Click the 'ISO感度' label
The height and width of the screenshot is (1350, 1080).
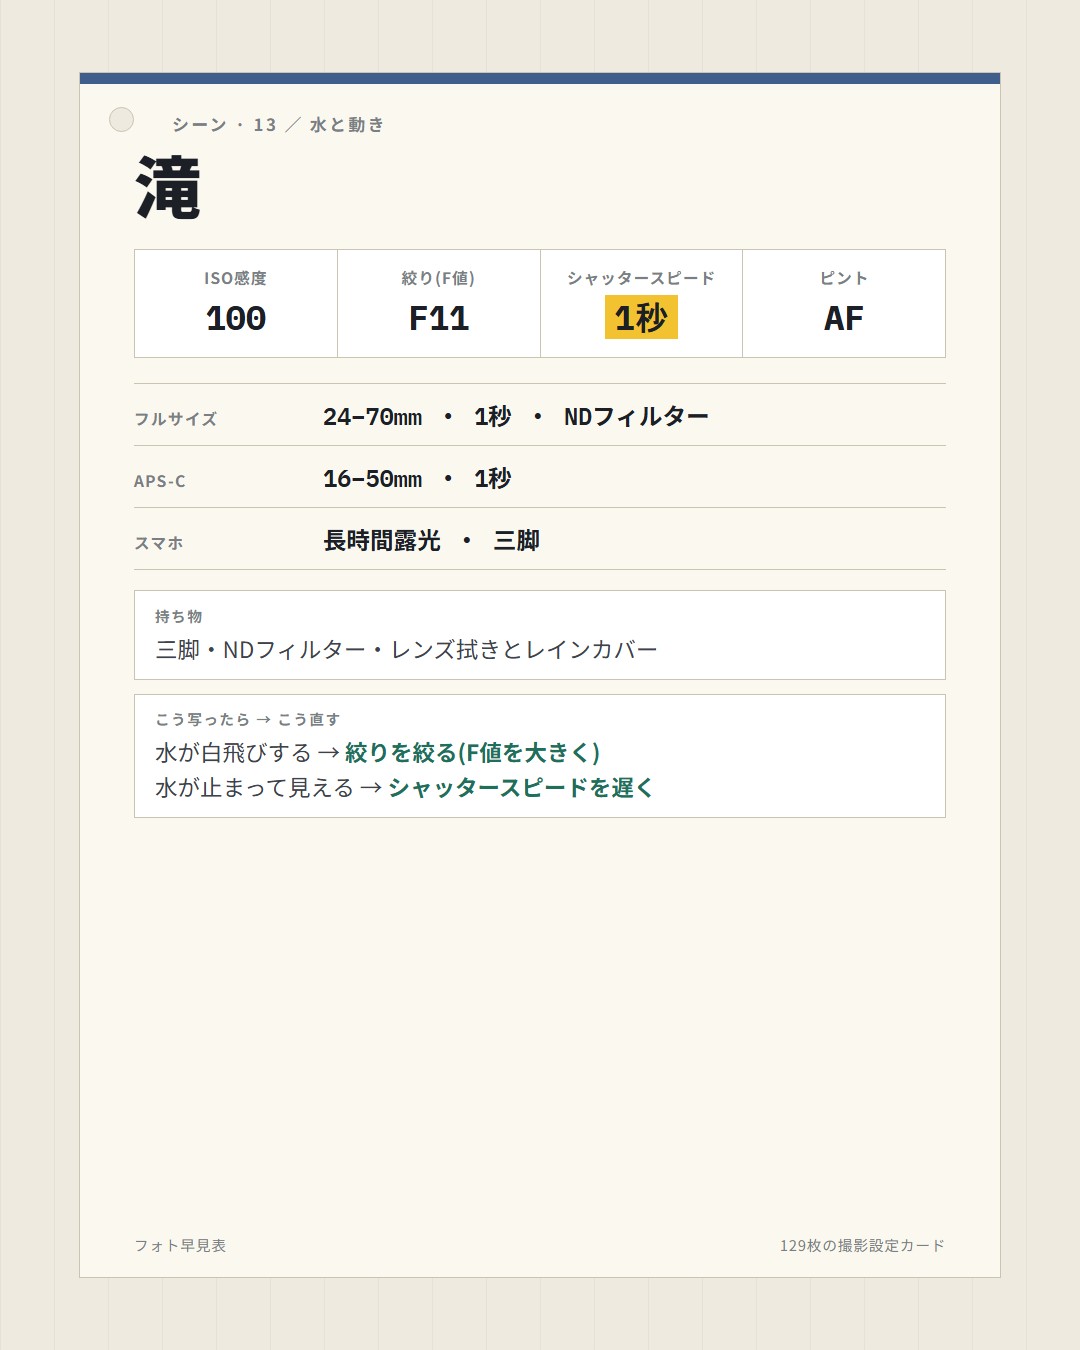(x=236, y=278)
